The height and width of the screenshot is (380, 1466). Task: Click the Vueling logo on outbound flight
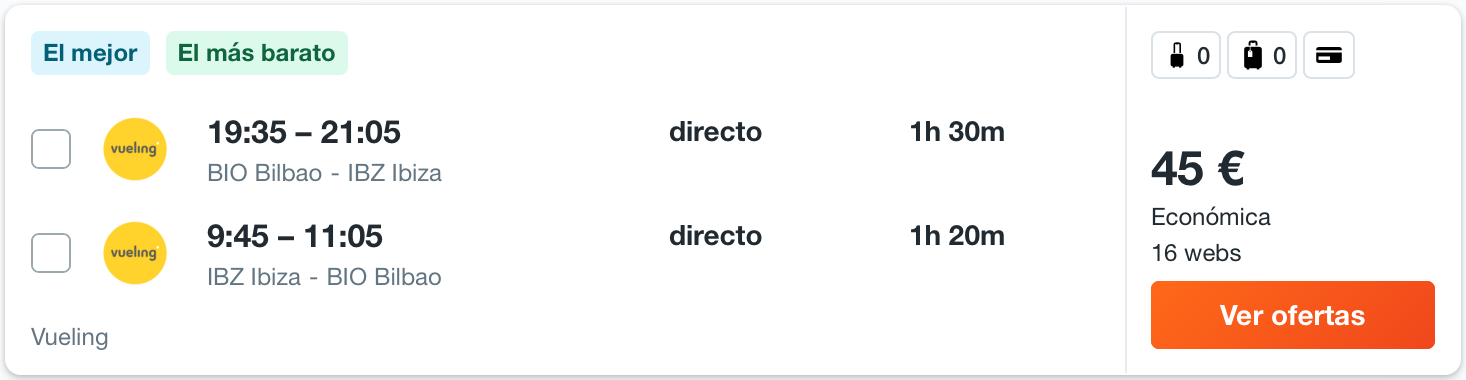(x=135, y=149)
